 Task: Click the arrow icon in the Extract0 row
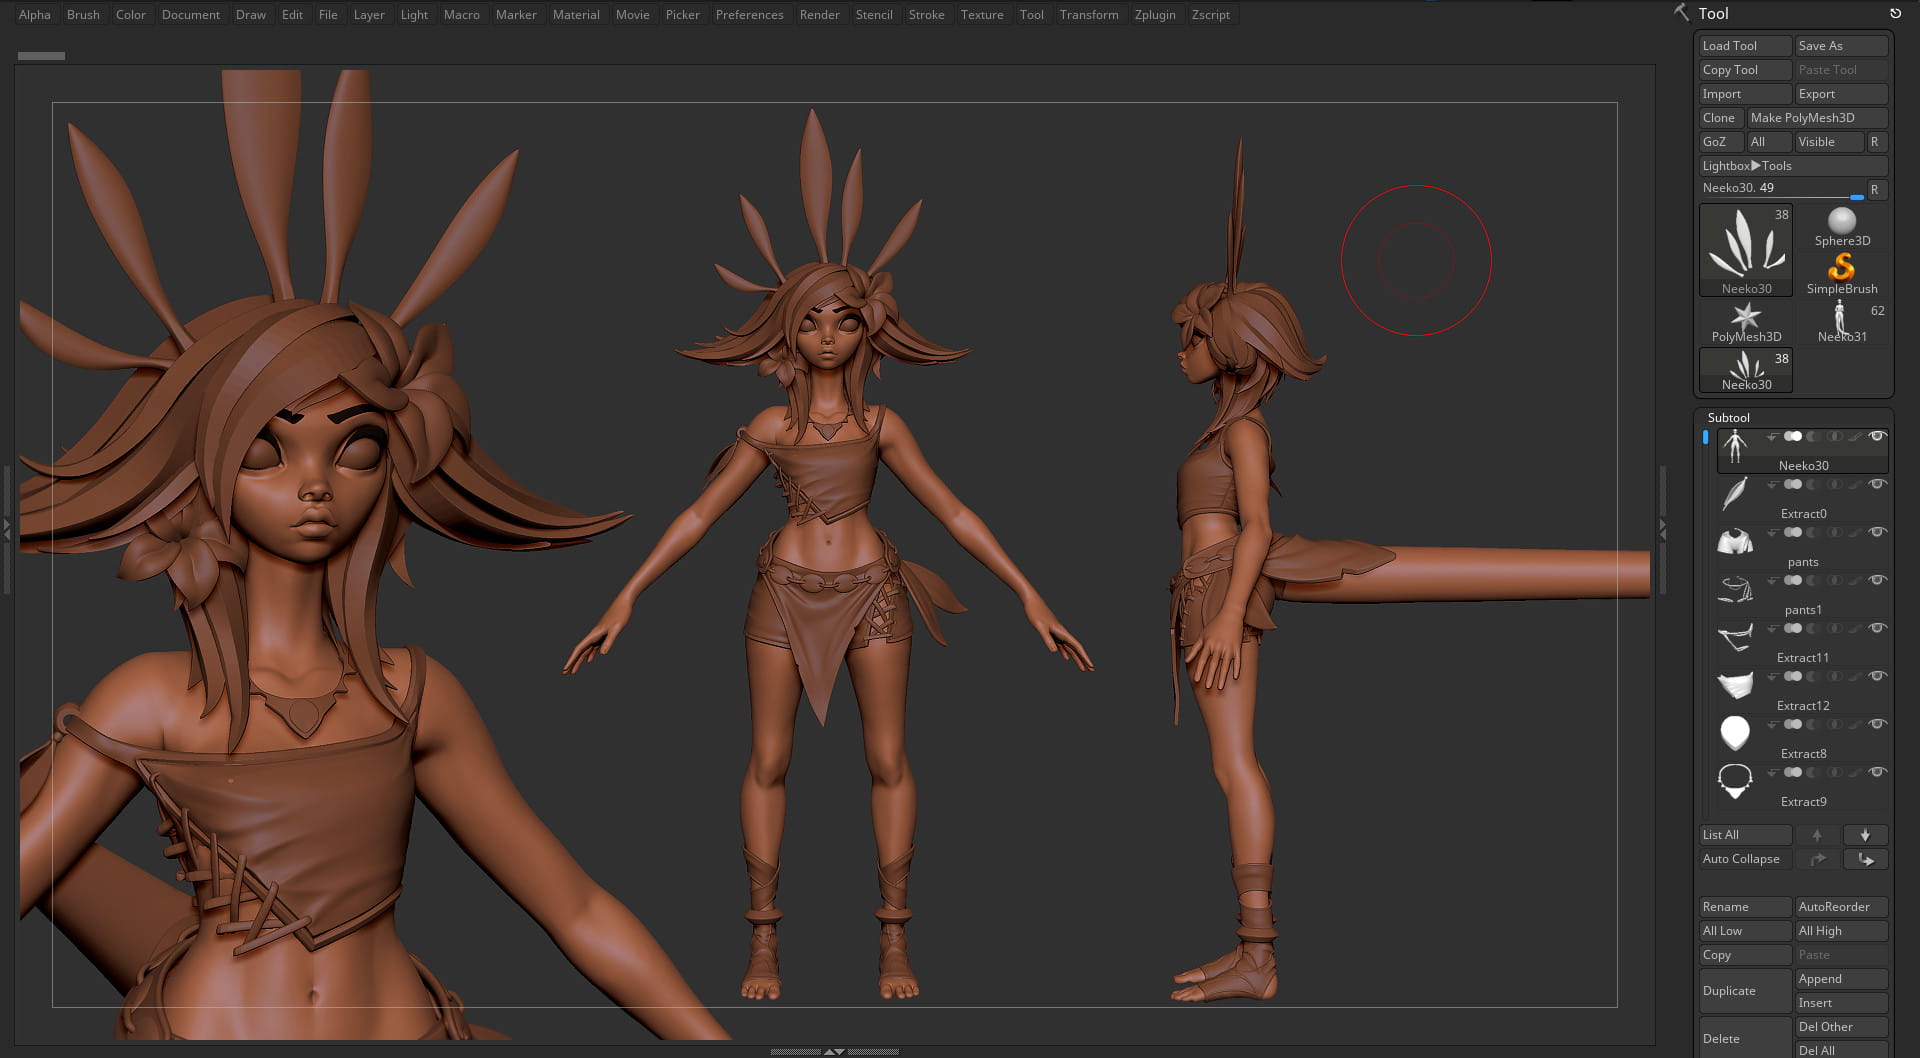click(1772, 485)
